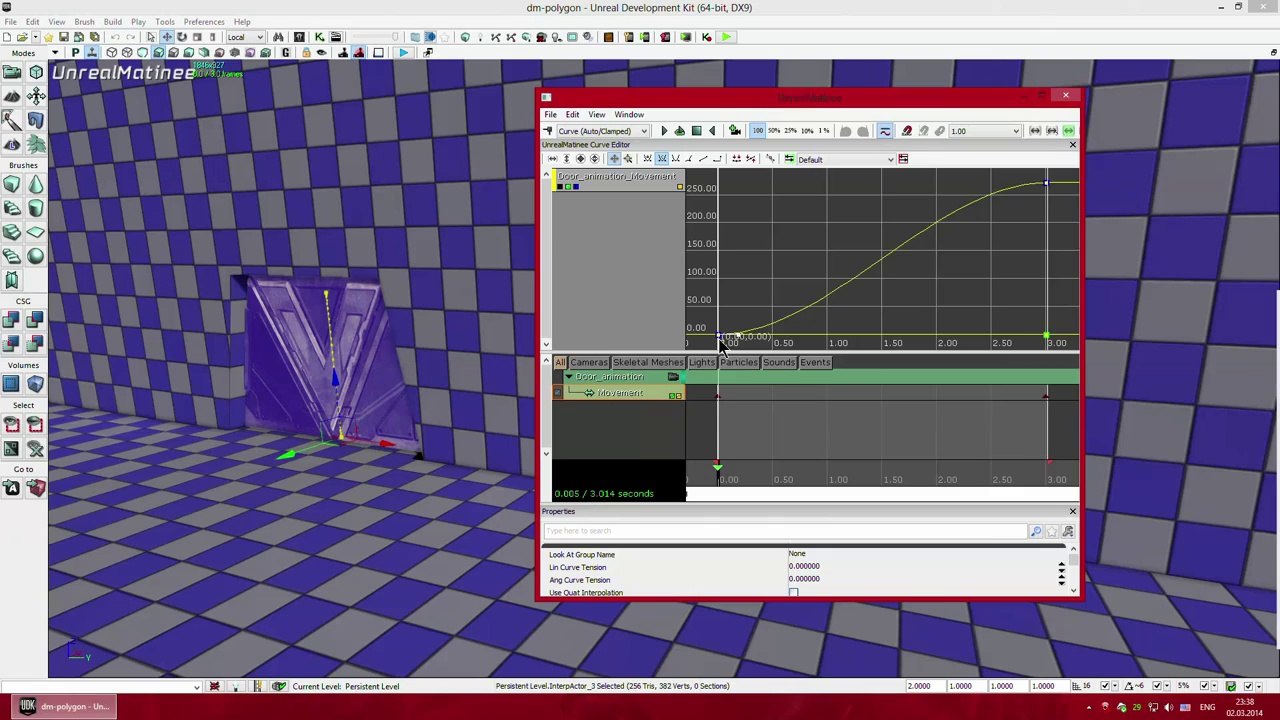1280x720 pixels.
Task: Click the properties search magnifier icon
Action: [x=1036, y=531]
